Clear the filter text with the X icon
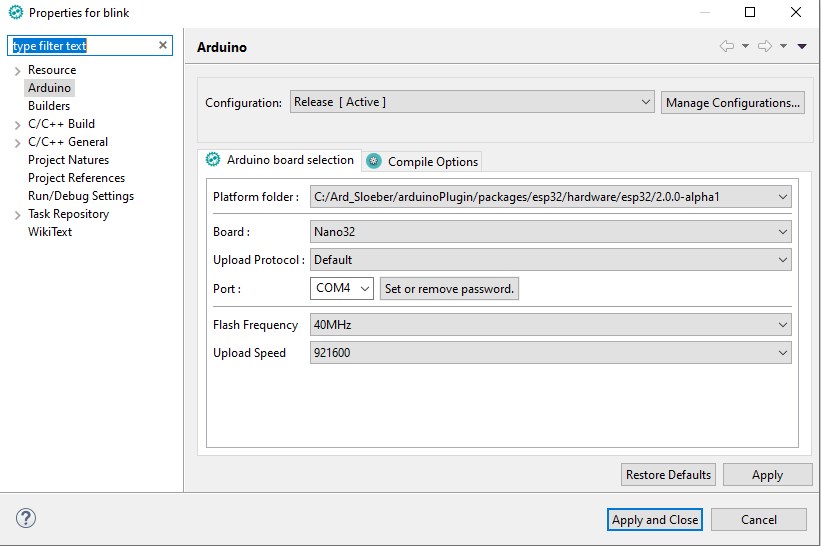Screen dimensions: 821x546 click(x=163, y=45)
